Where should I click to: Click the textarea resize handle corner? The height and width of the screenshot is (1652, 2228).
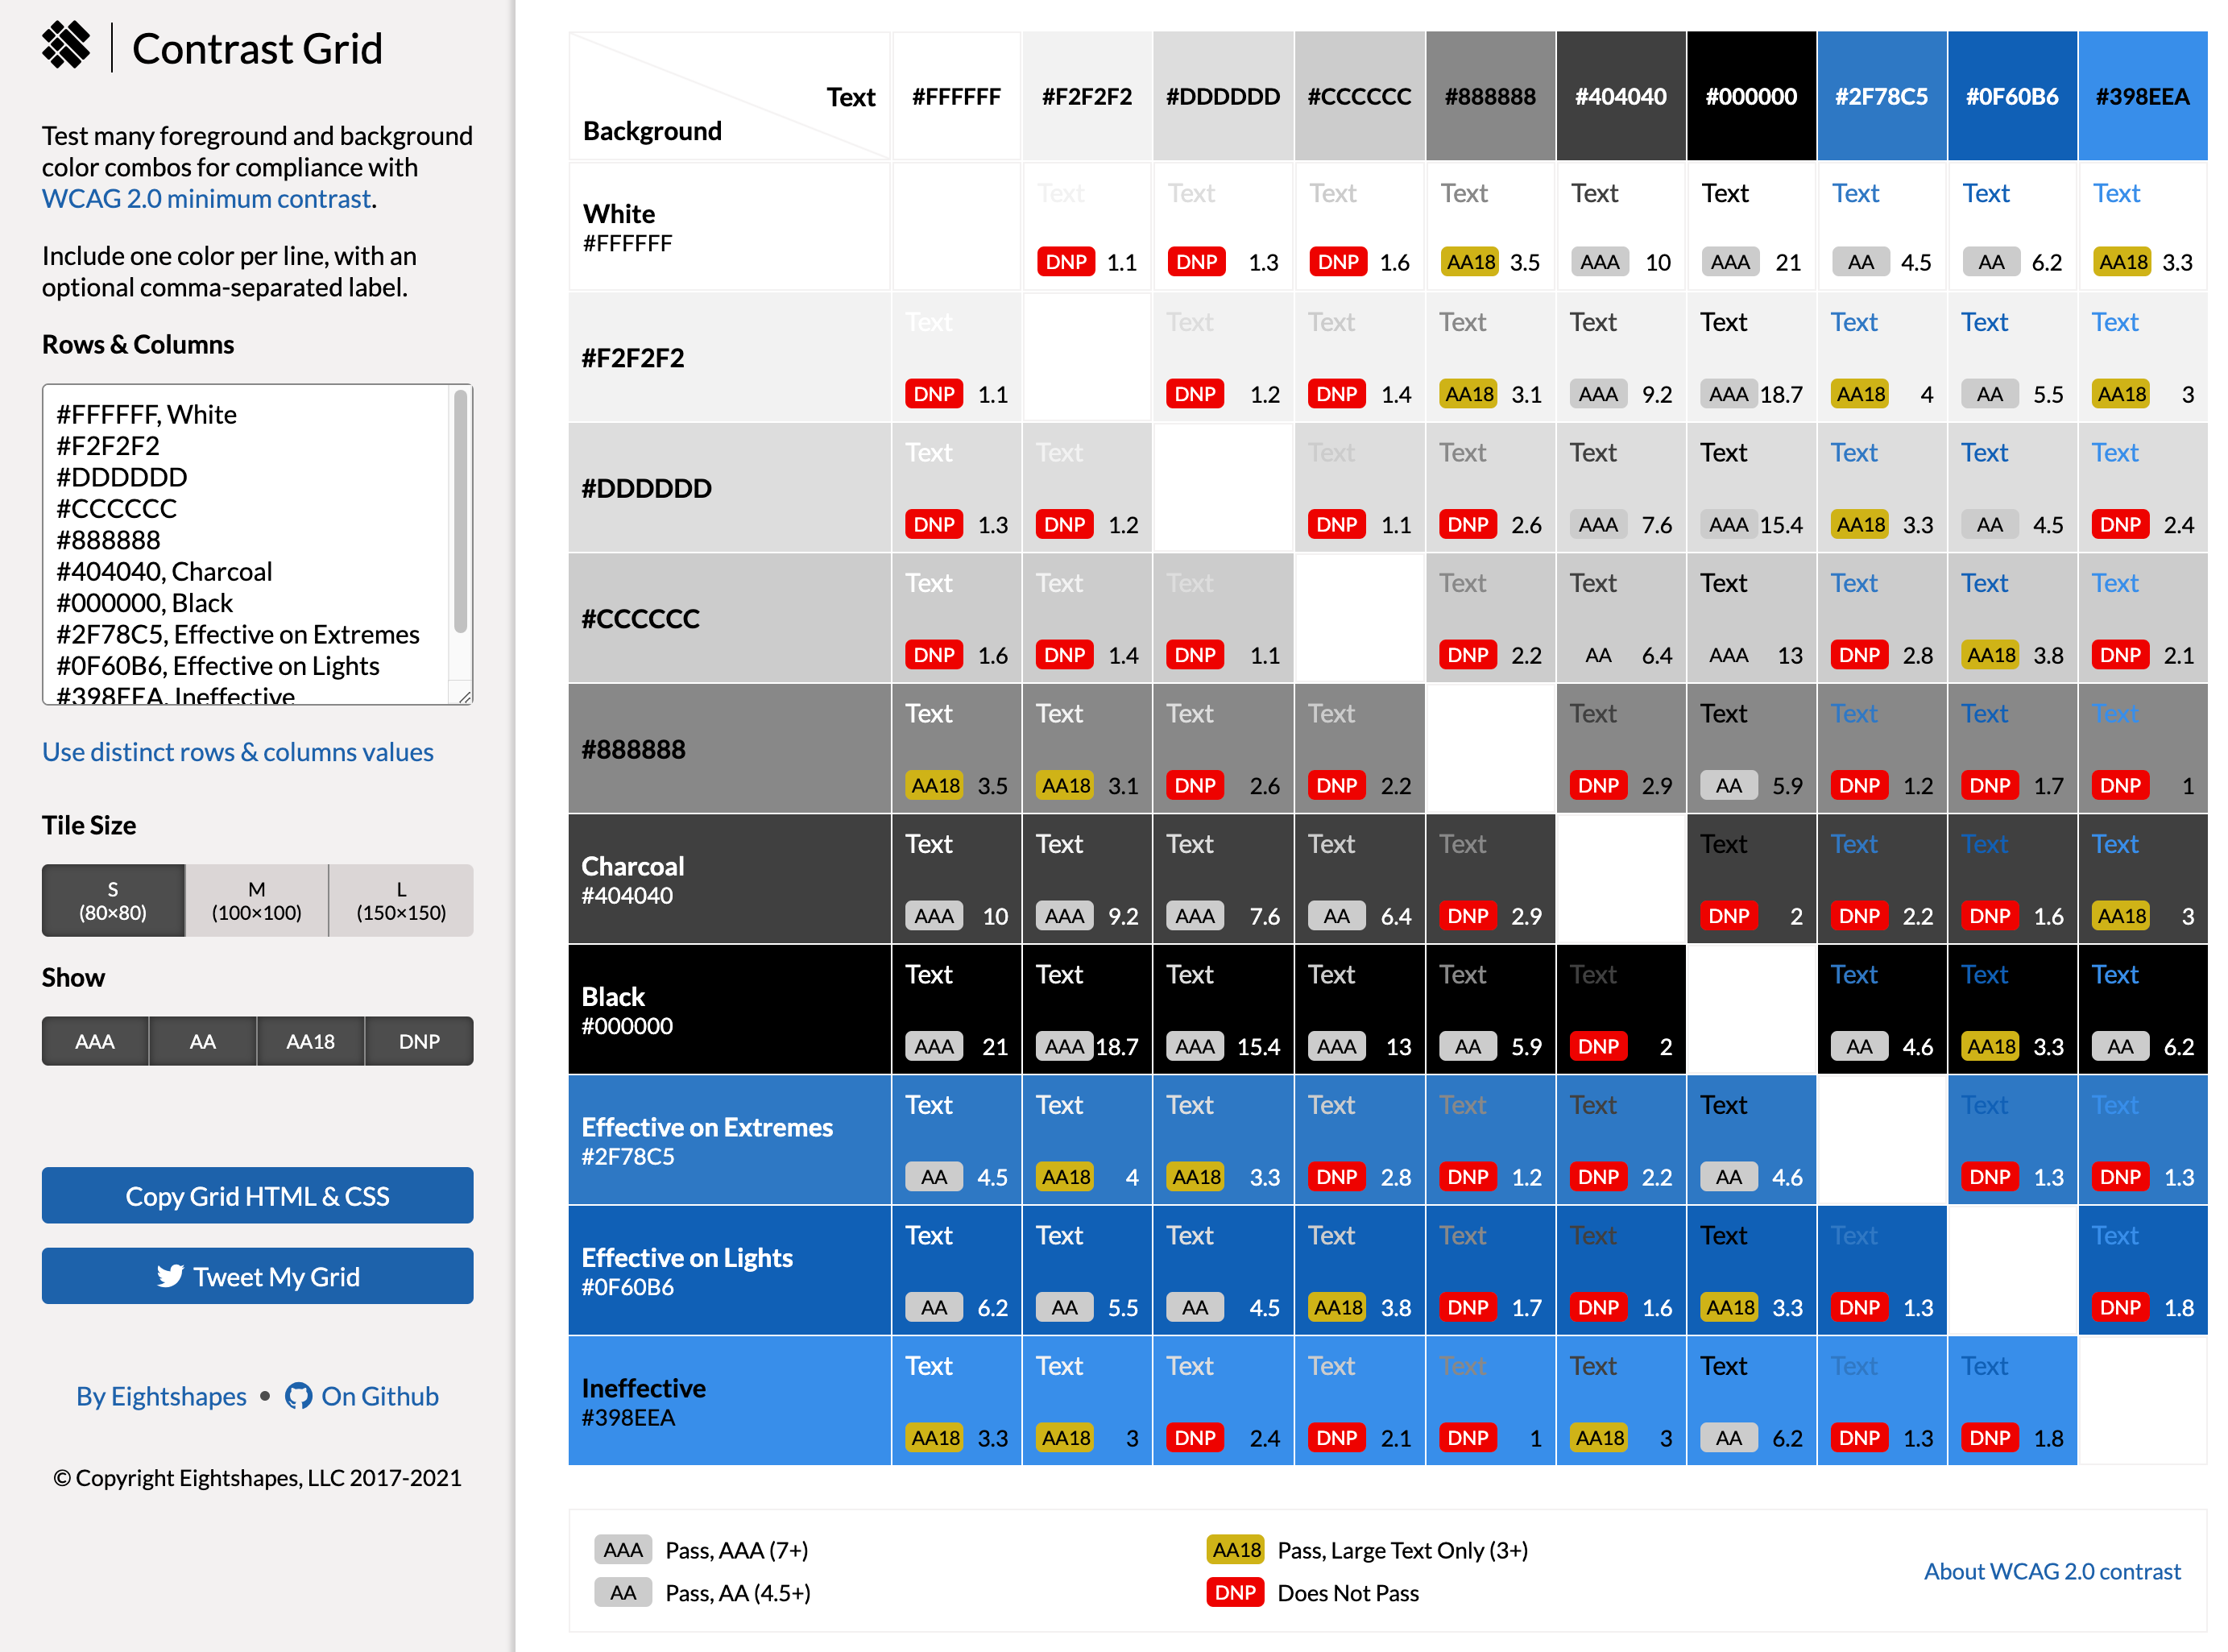click(x=465, y=697)
